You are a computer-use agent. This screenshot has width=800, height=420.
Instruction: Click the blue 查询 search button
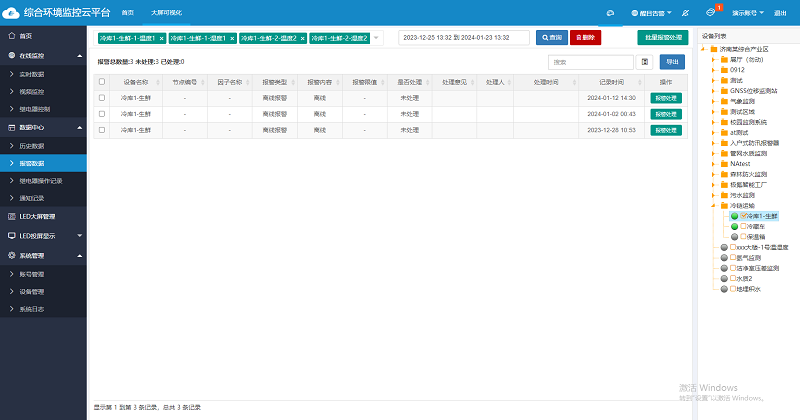551,37
